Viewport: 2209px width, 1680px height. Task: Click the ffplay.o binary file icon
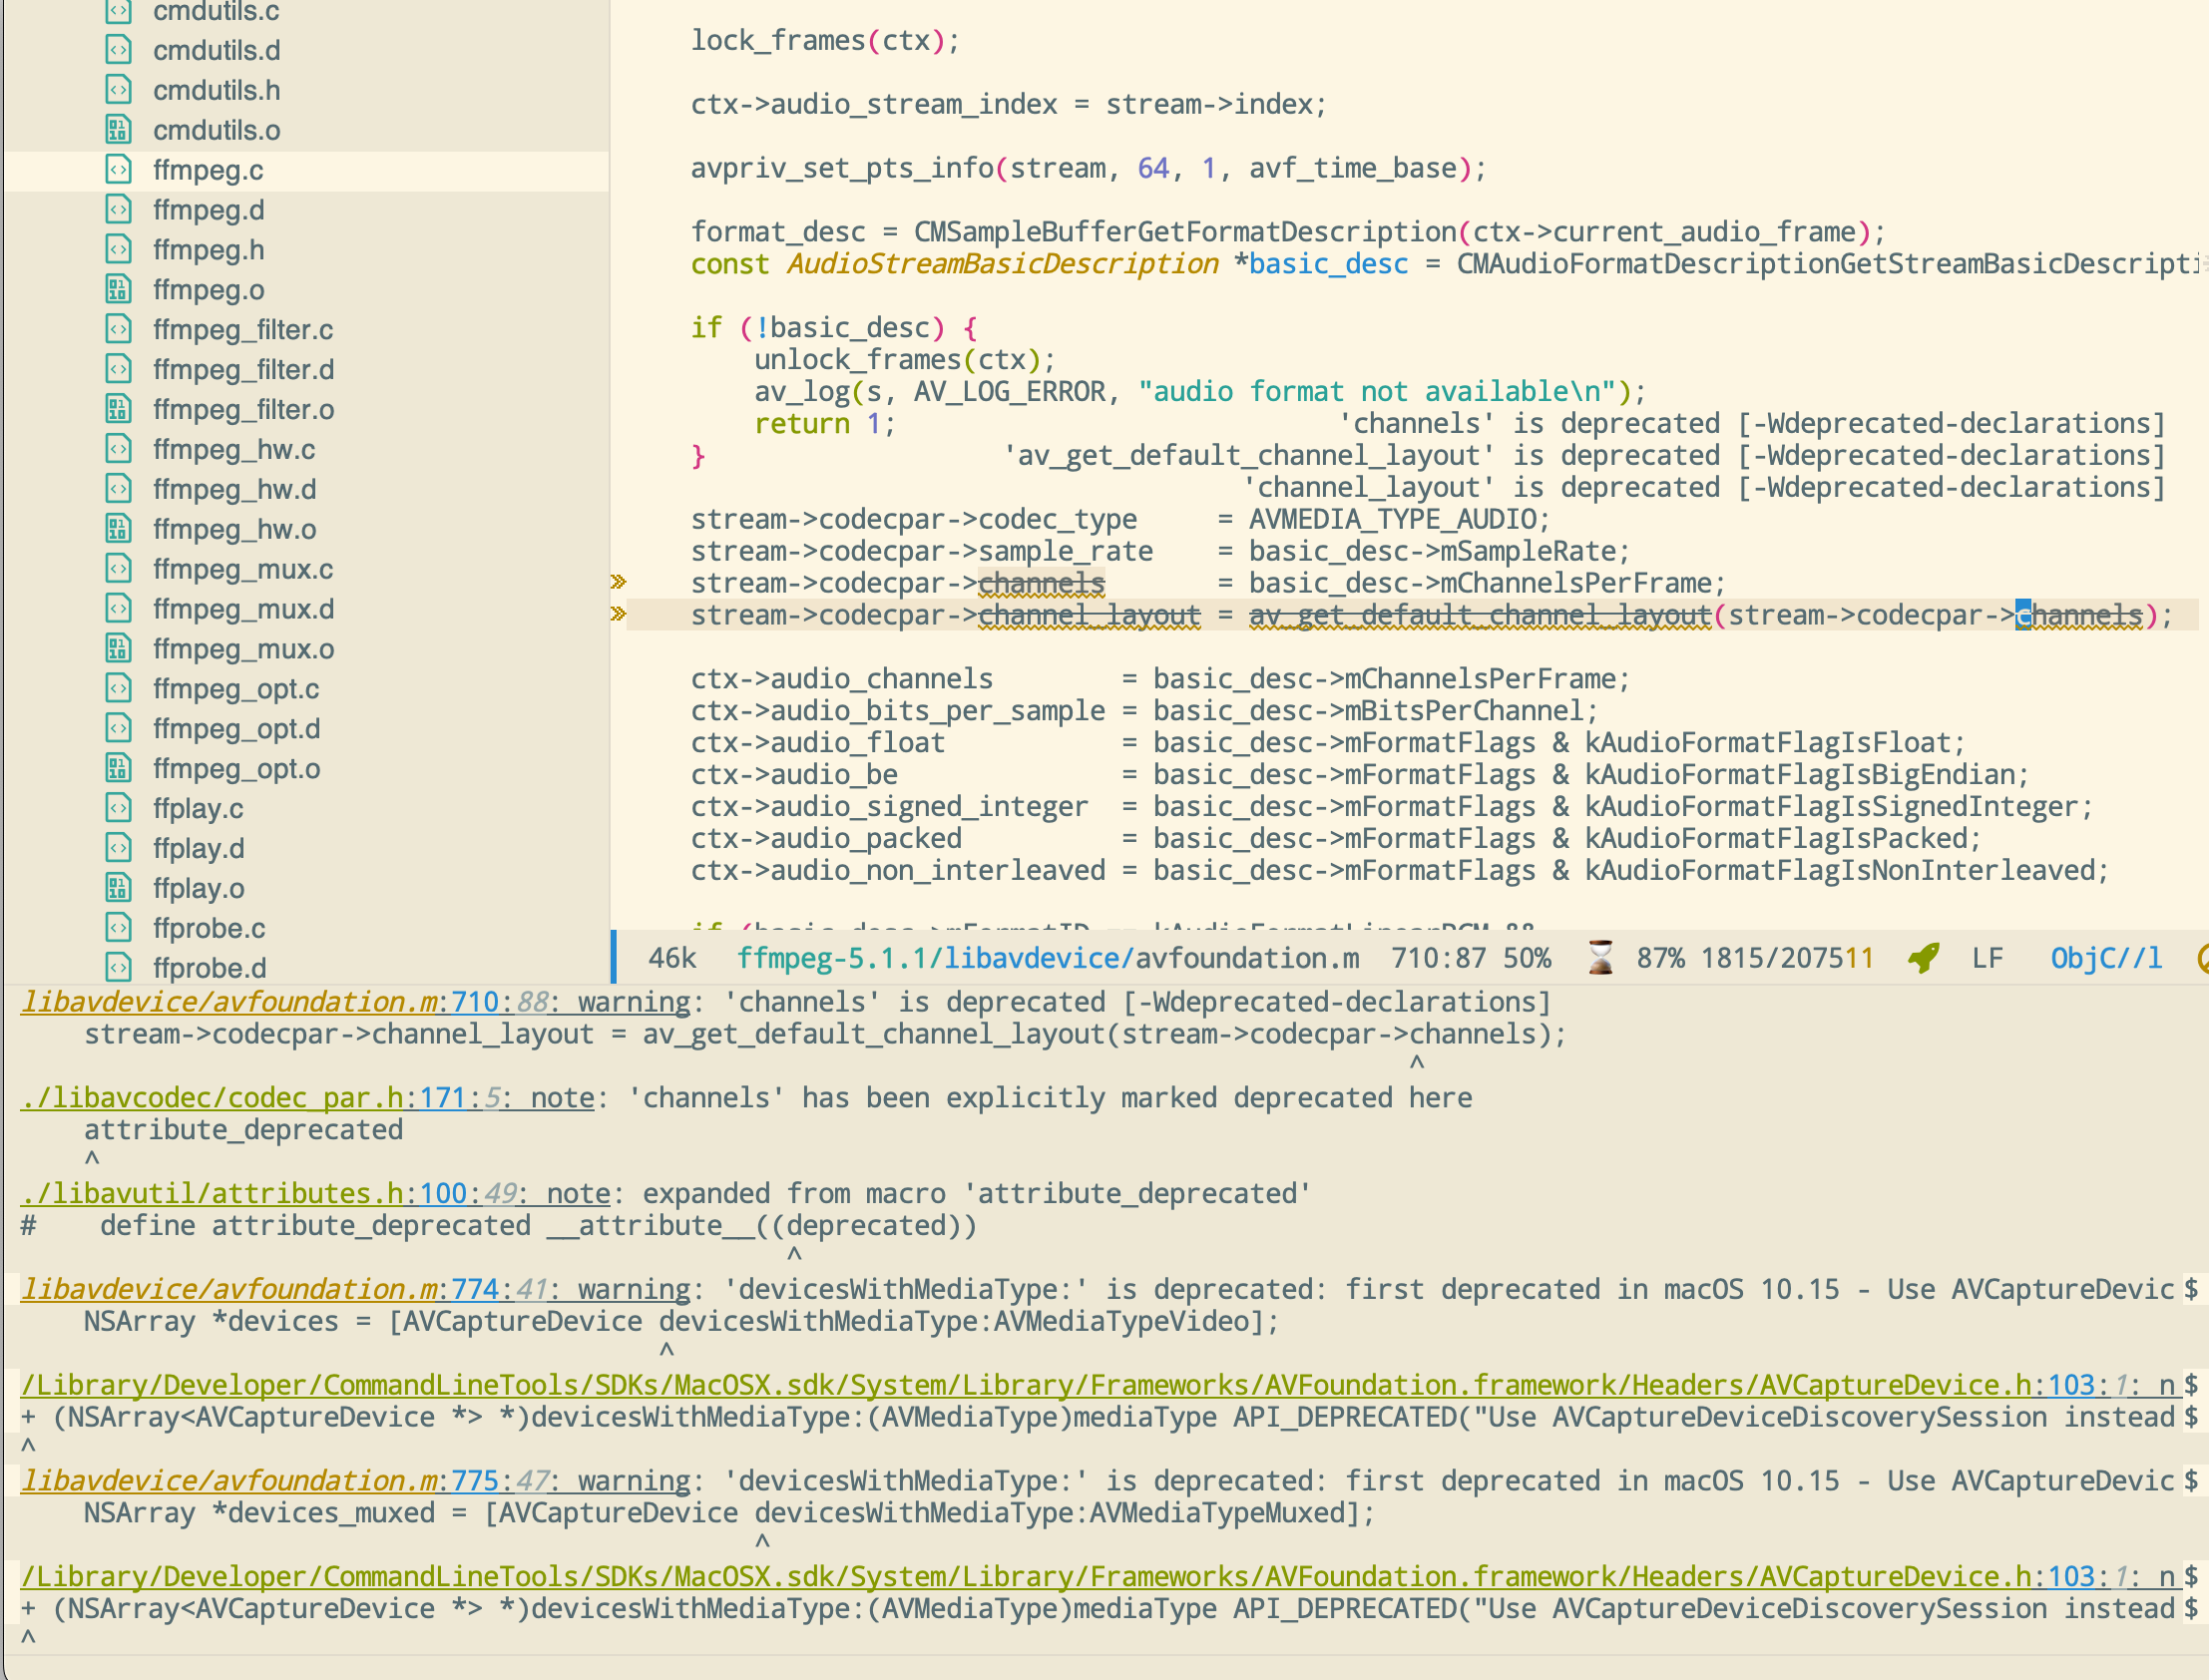coord(119,888)
